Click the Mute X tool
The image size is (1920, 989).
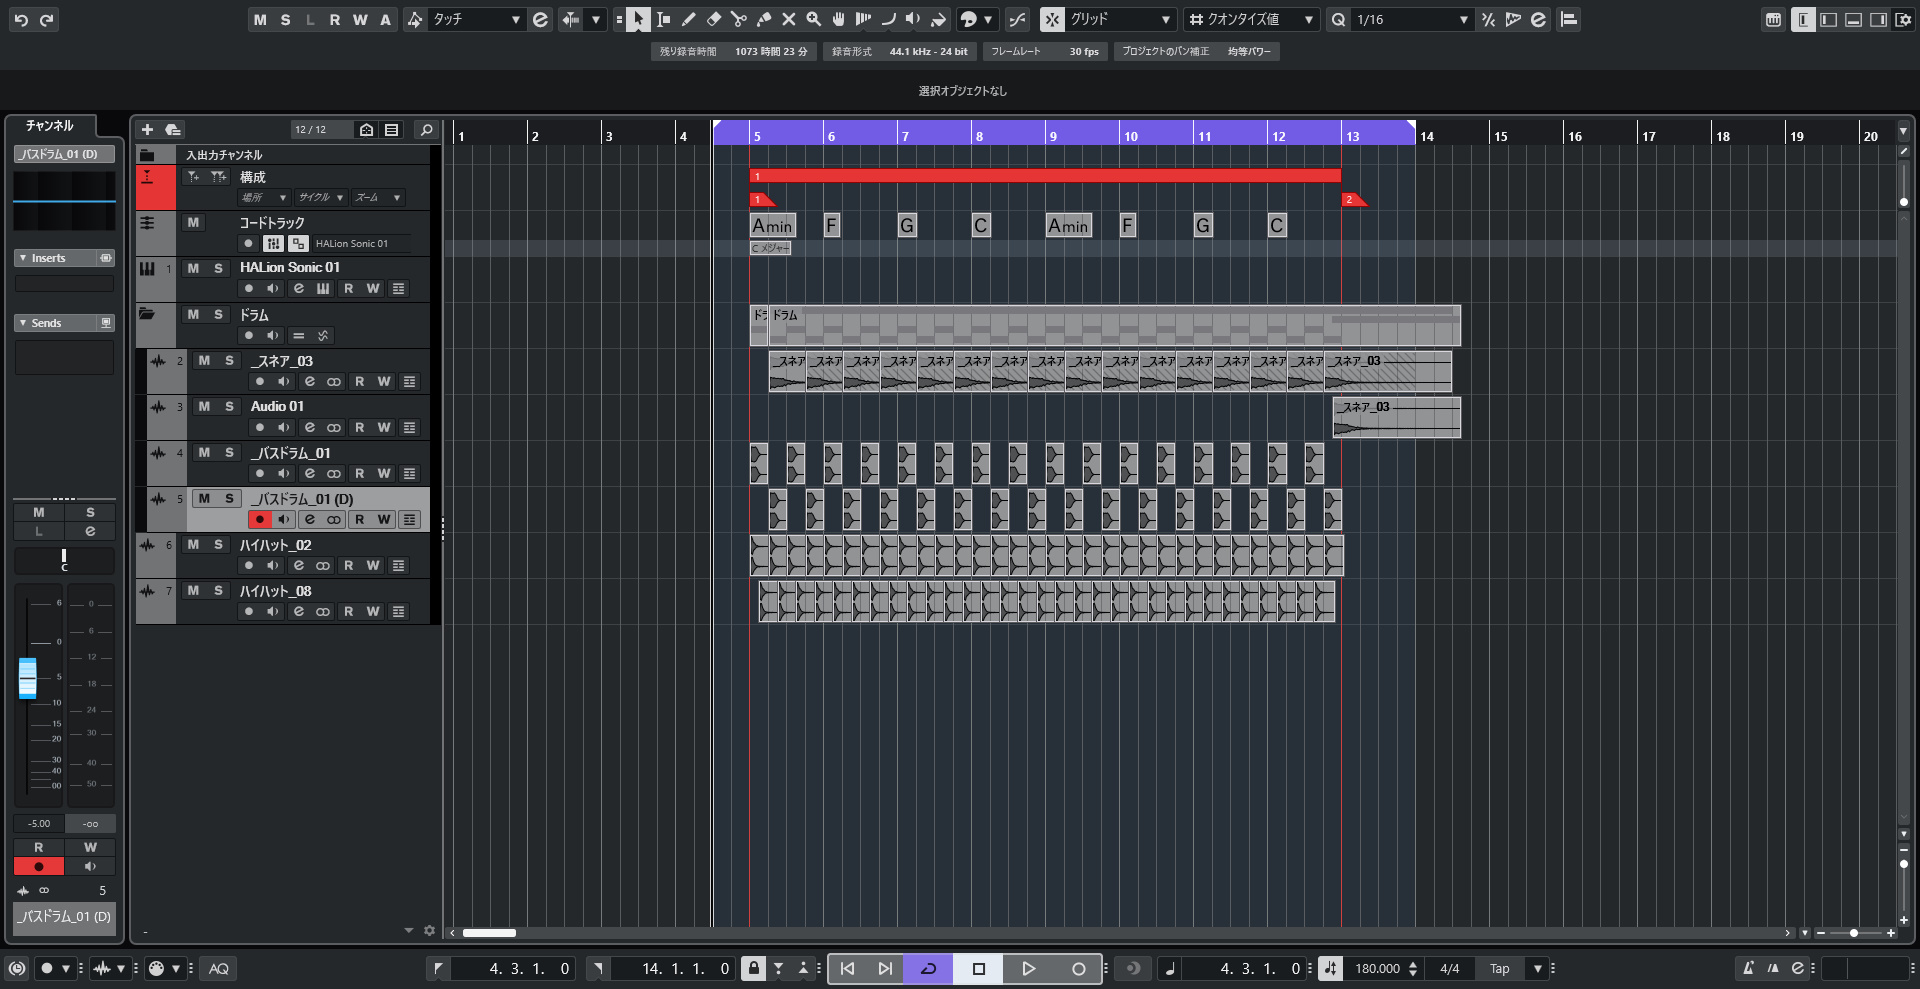coord(789,19)
